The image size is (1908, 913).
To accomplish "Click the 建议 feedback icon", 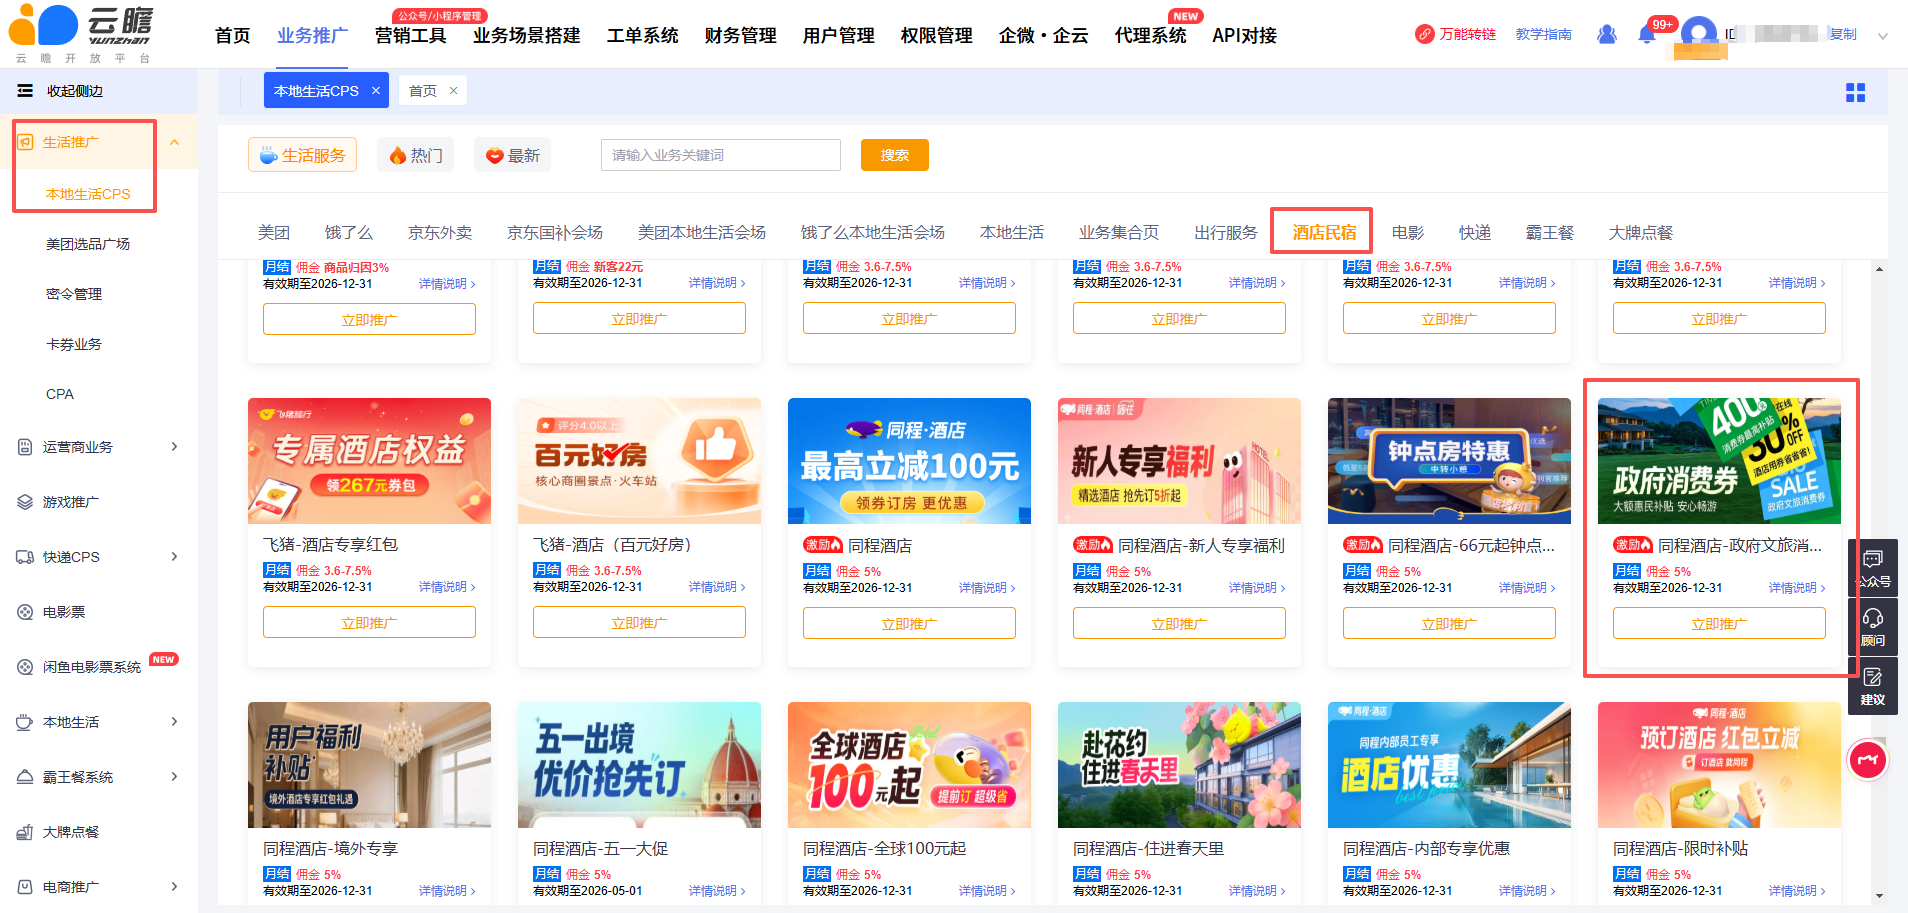I will pos(1872,685).
